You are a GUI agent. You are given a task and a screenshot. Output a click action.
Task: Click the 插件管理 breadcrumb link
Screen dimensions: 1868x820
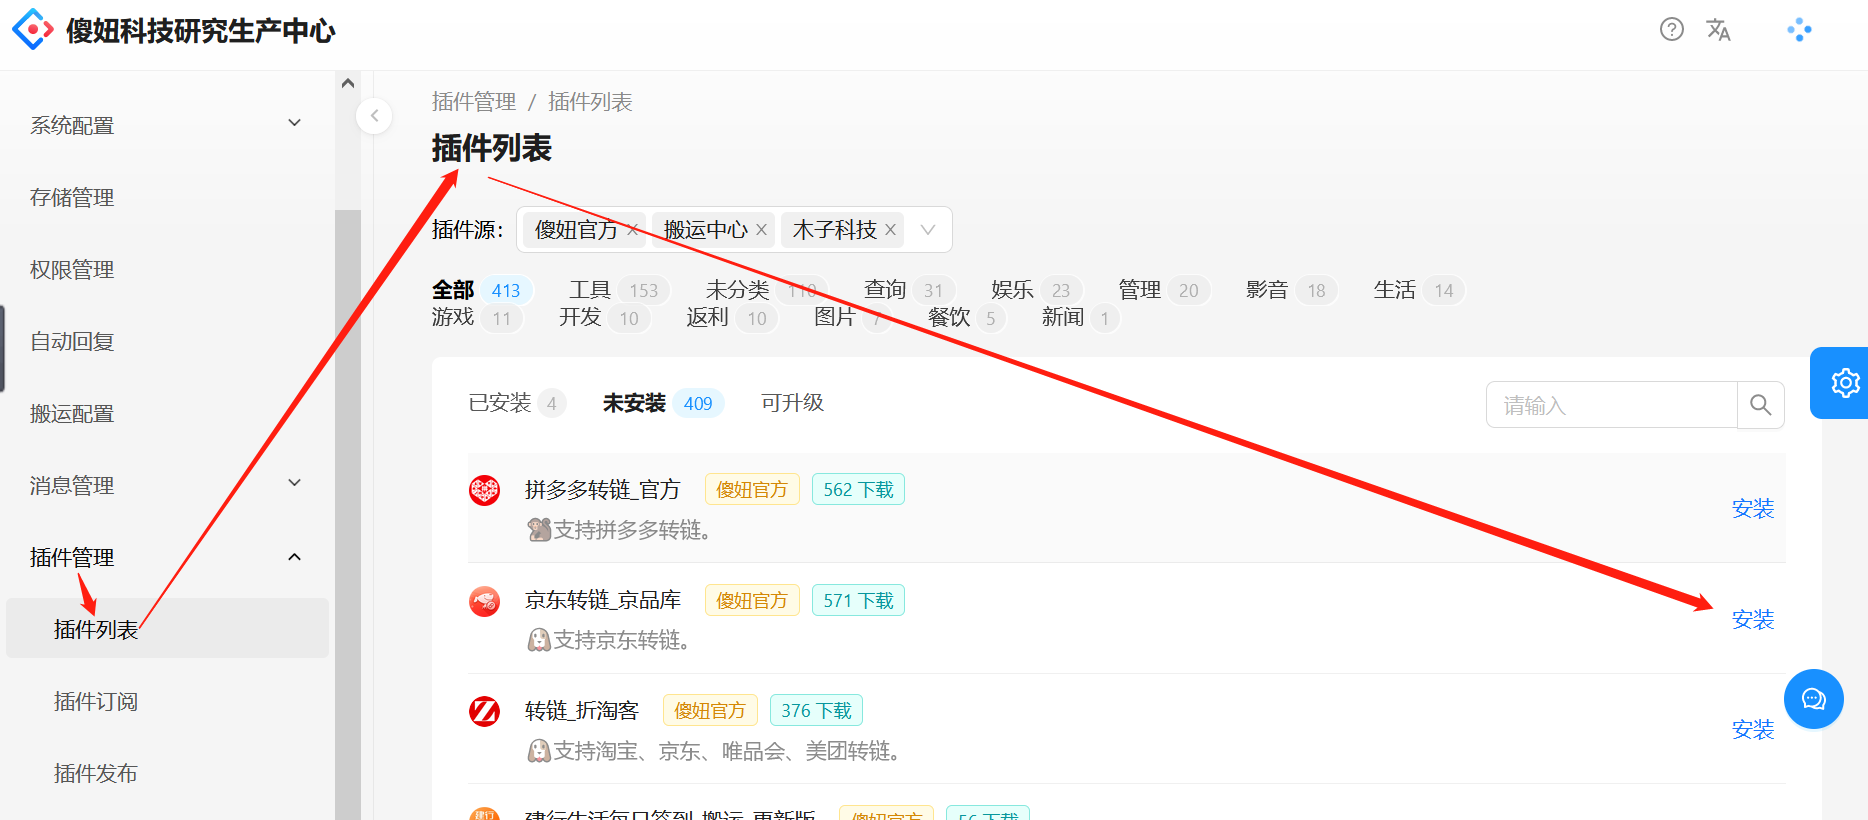(x=474, y=102)
